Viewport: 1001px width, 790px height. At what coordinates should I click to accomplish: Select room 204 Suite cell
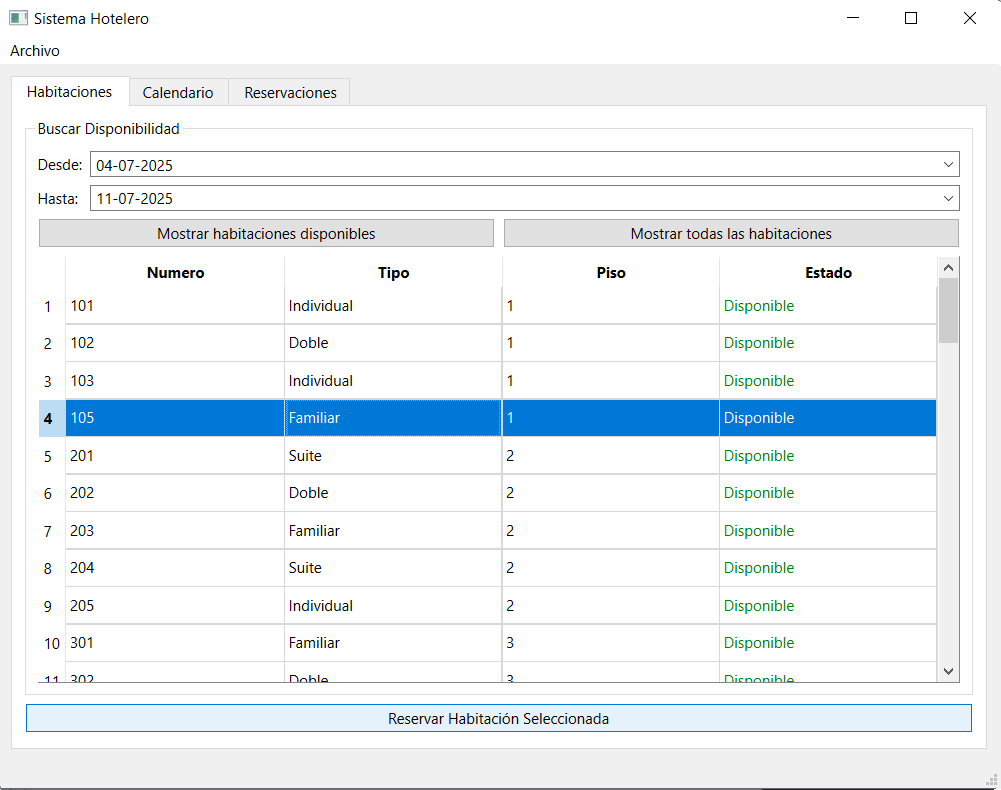click(x=393, y=568)
